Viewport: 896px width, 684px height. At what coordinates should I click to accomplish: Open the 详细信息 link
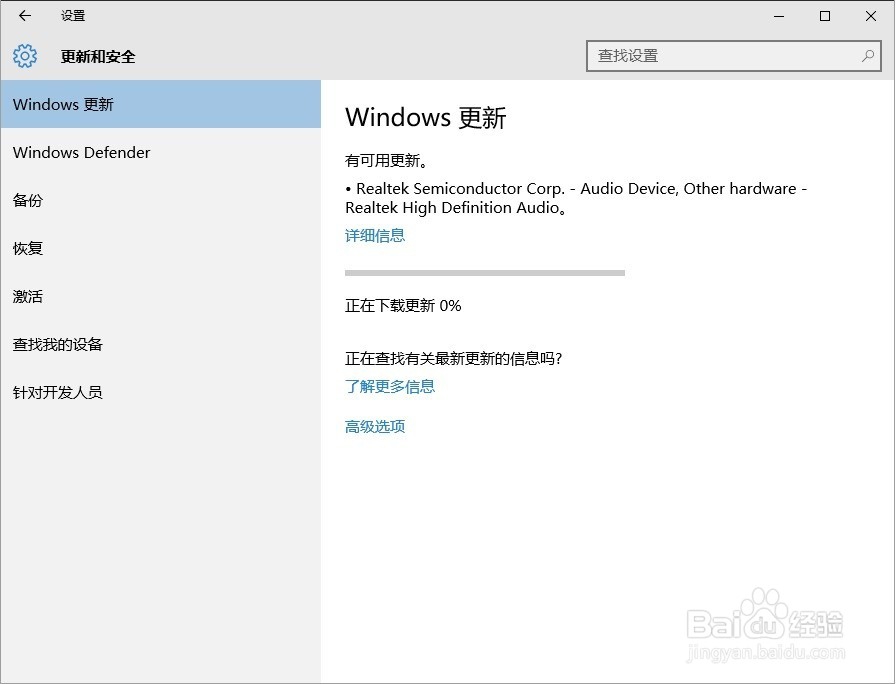pos(375,235)
